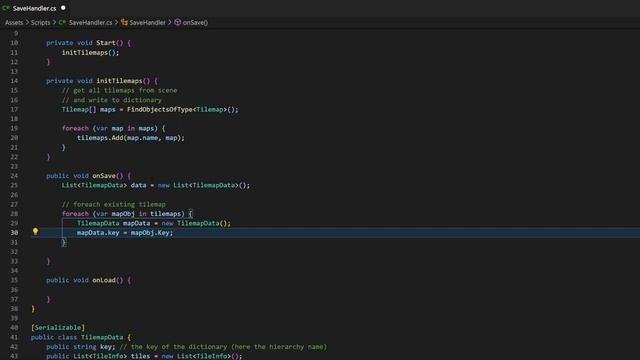Click 'private void initTilemaps()' declaration
This screenshot has height=360, width=640.
coord(98,81)
